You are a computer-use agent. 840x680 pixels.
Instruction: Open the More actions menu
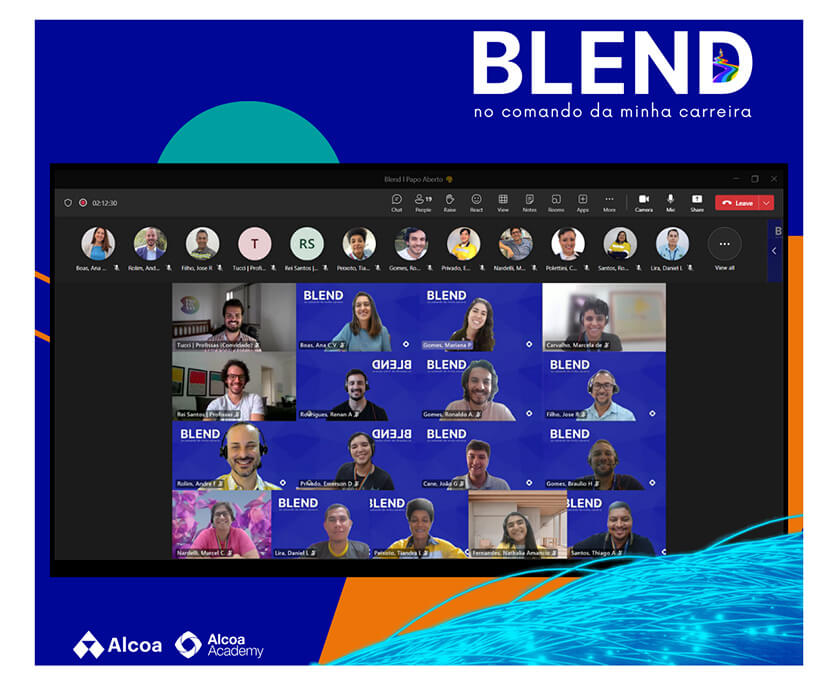pyautogui.click(x=609, y=203)
